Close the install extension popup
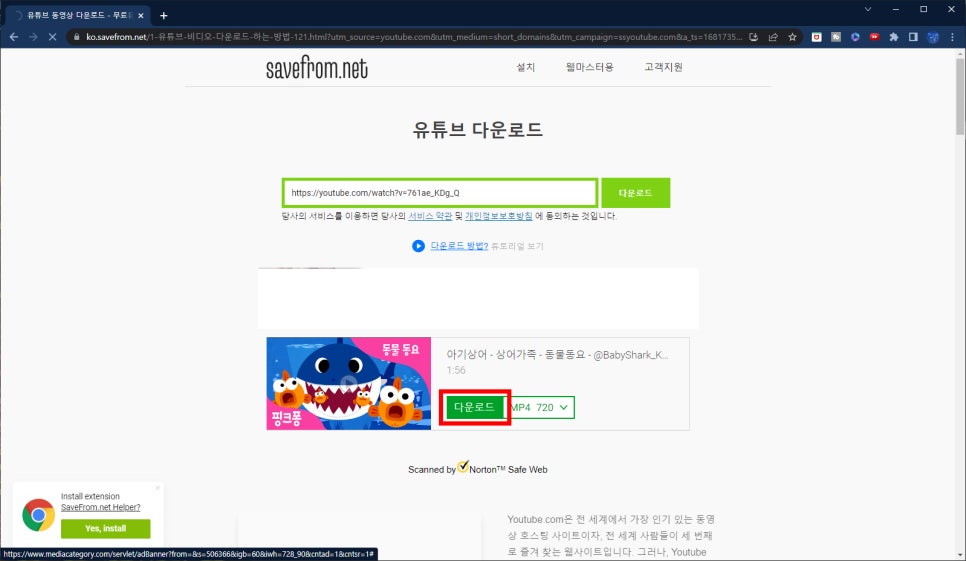The height and width of the screenshot is (561, 966). click(x=158, y=488)
